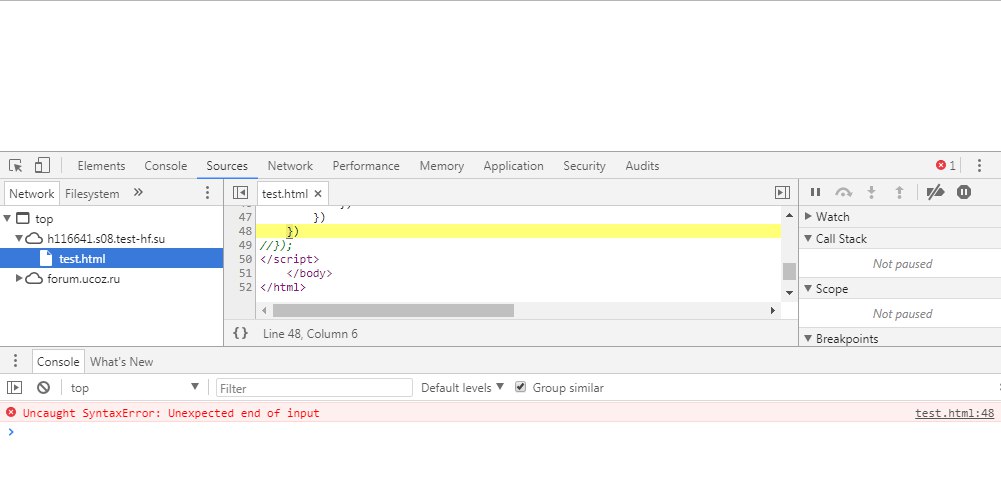Select the Filesystem navigator tab
The image size is (1001, 479).
coord(92,194)
